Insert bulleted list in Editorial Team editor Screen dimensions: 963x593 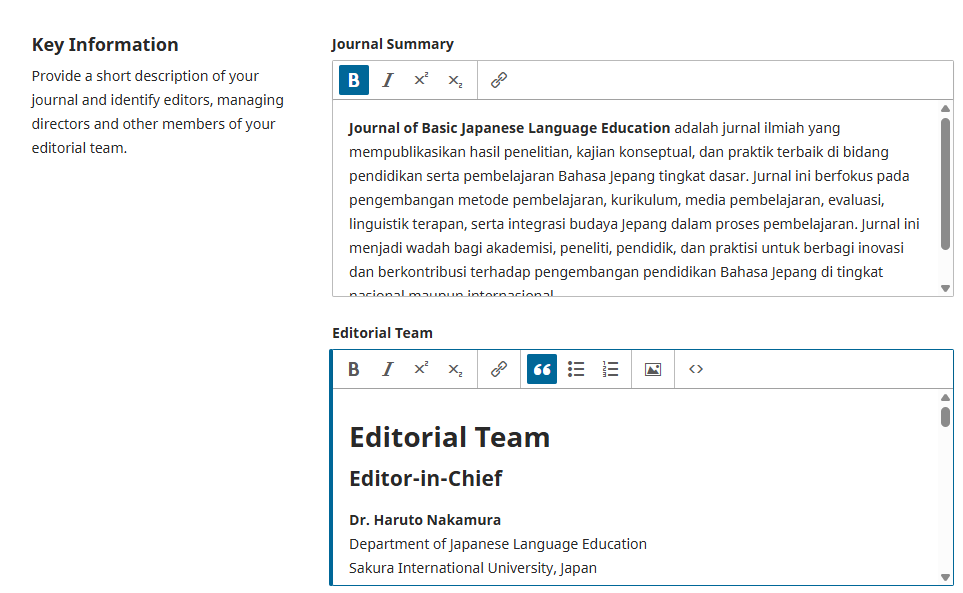pos(576,369)
